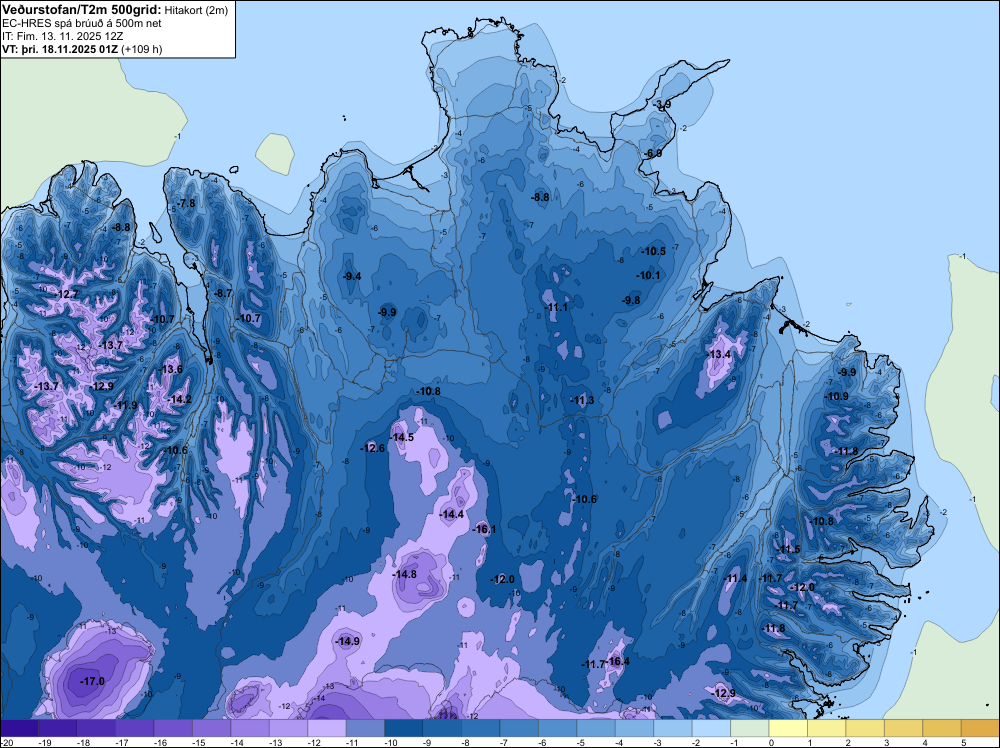Click the -11.1 temperature label
The height and width of the screenshot is (748, 1000).
pyautogui.click(x=556, y=307)
